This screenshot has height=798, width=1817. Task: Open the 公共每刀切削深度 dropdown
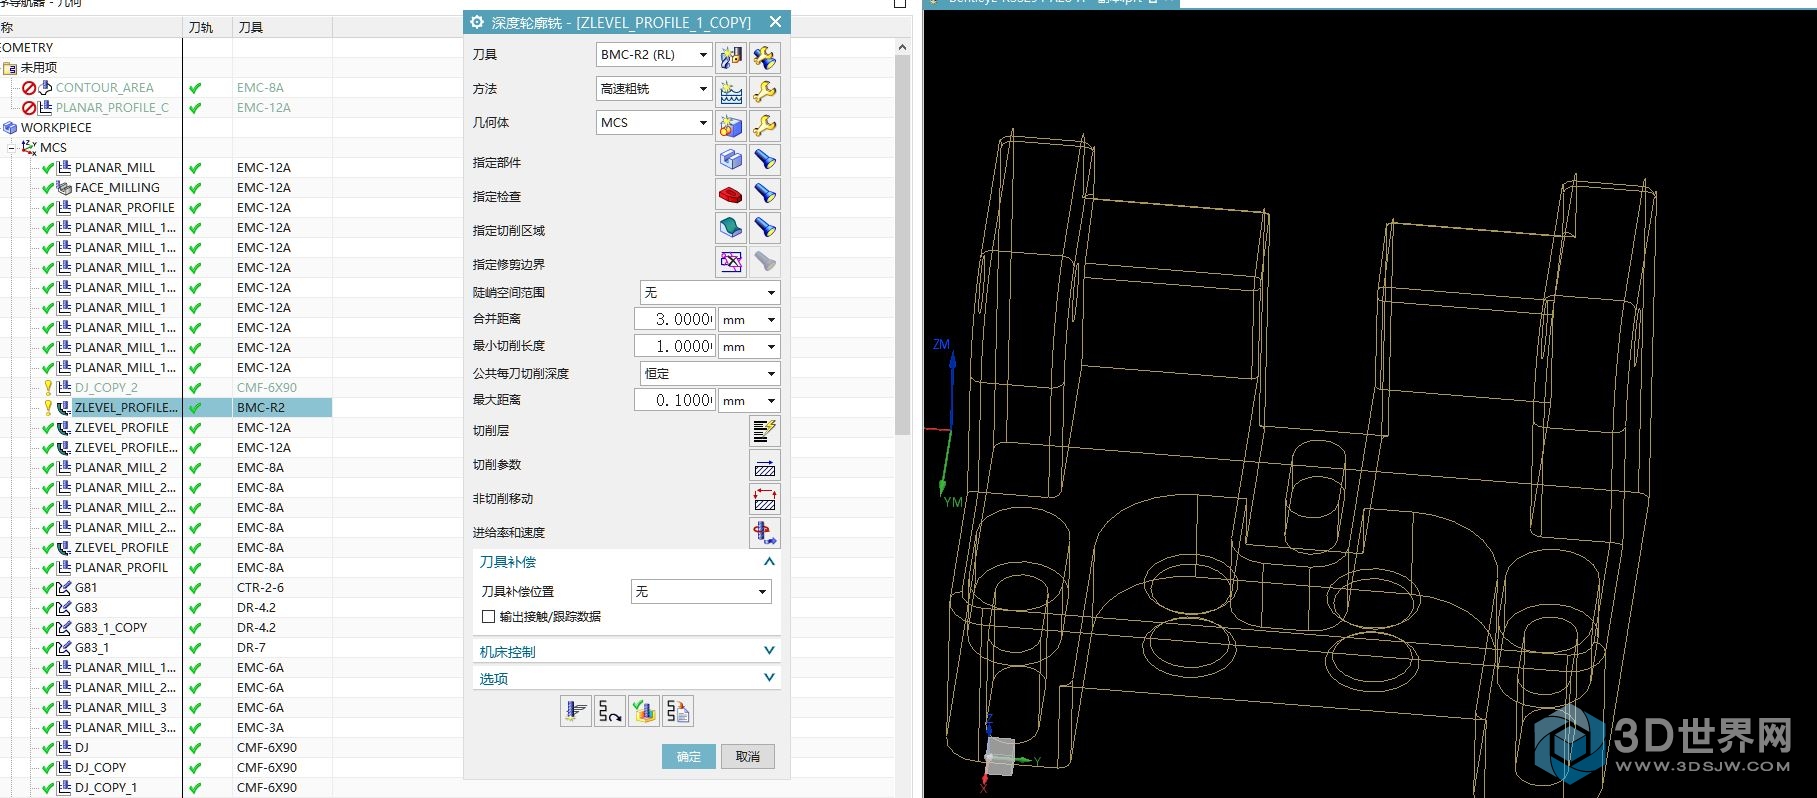709,374
